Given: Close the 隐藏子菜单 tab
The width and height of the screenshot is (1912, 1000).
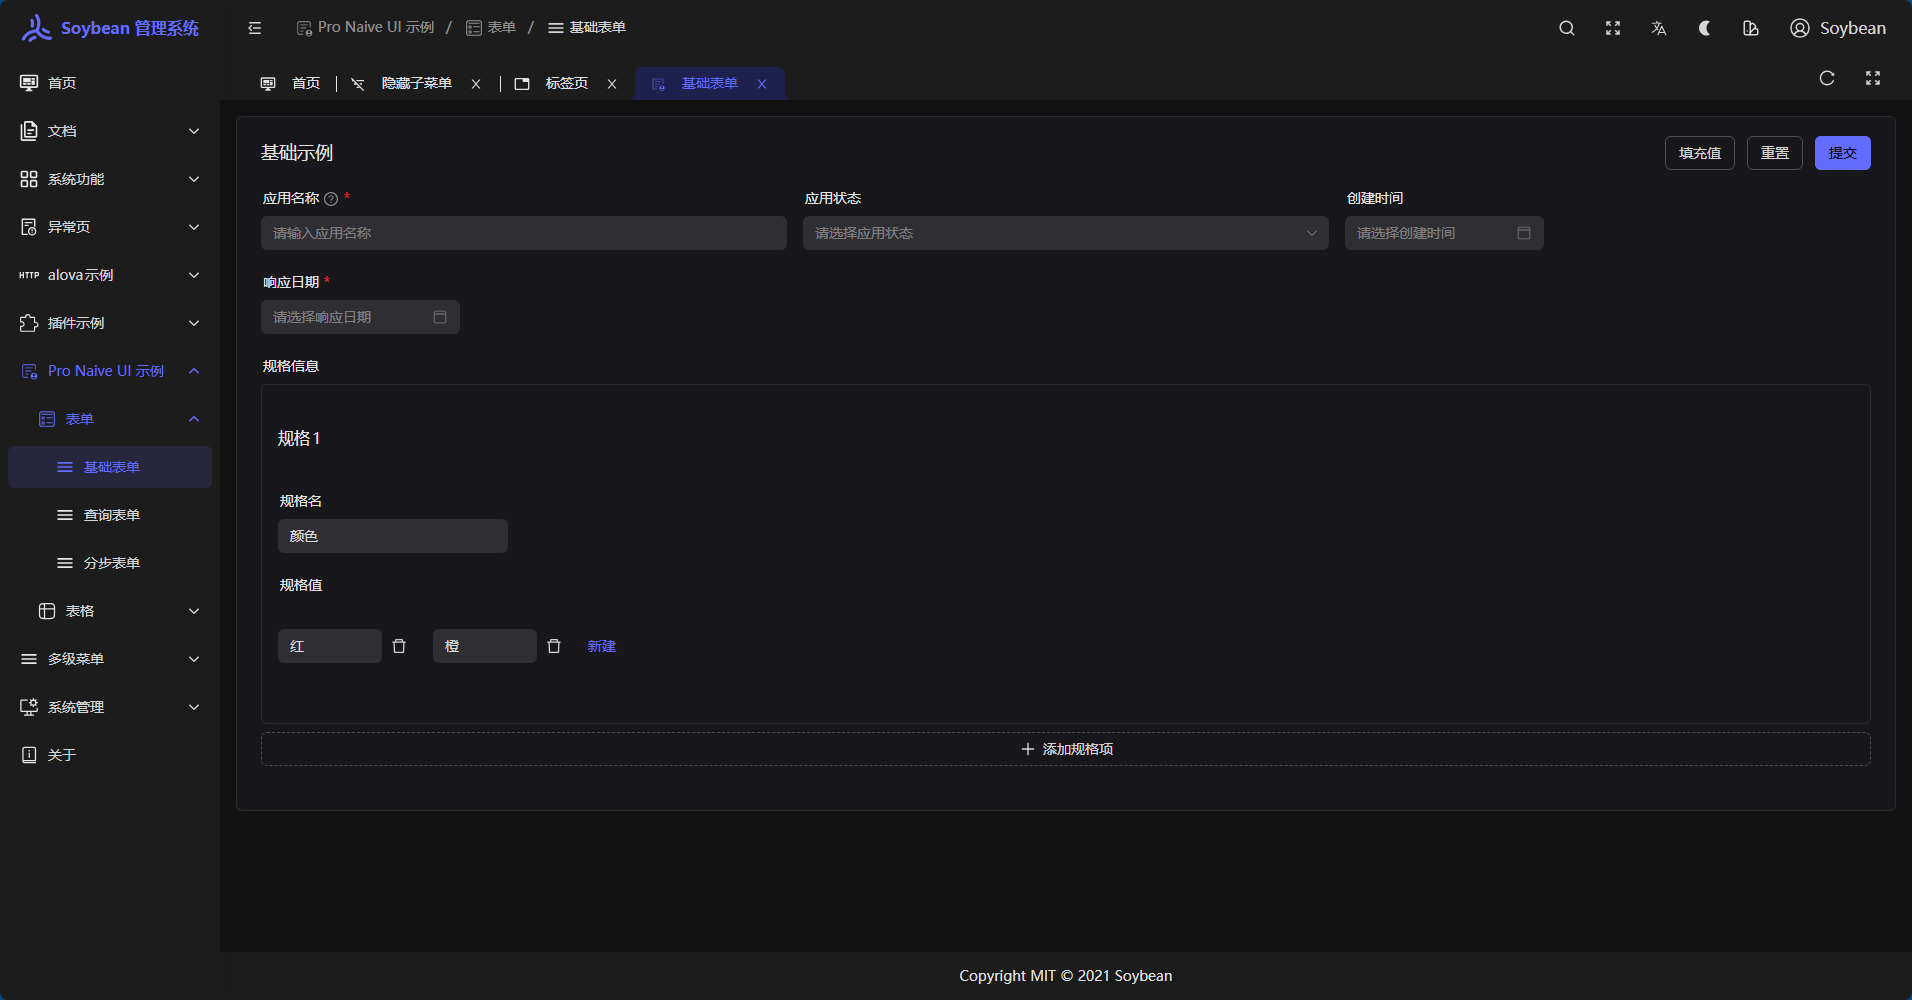Looking at the screenshot, I should [x=476, y=84].
